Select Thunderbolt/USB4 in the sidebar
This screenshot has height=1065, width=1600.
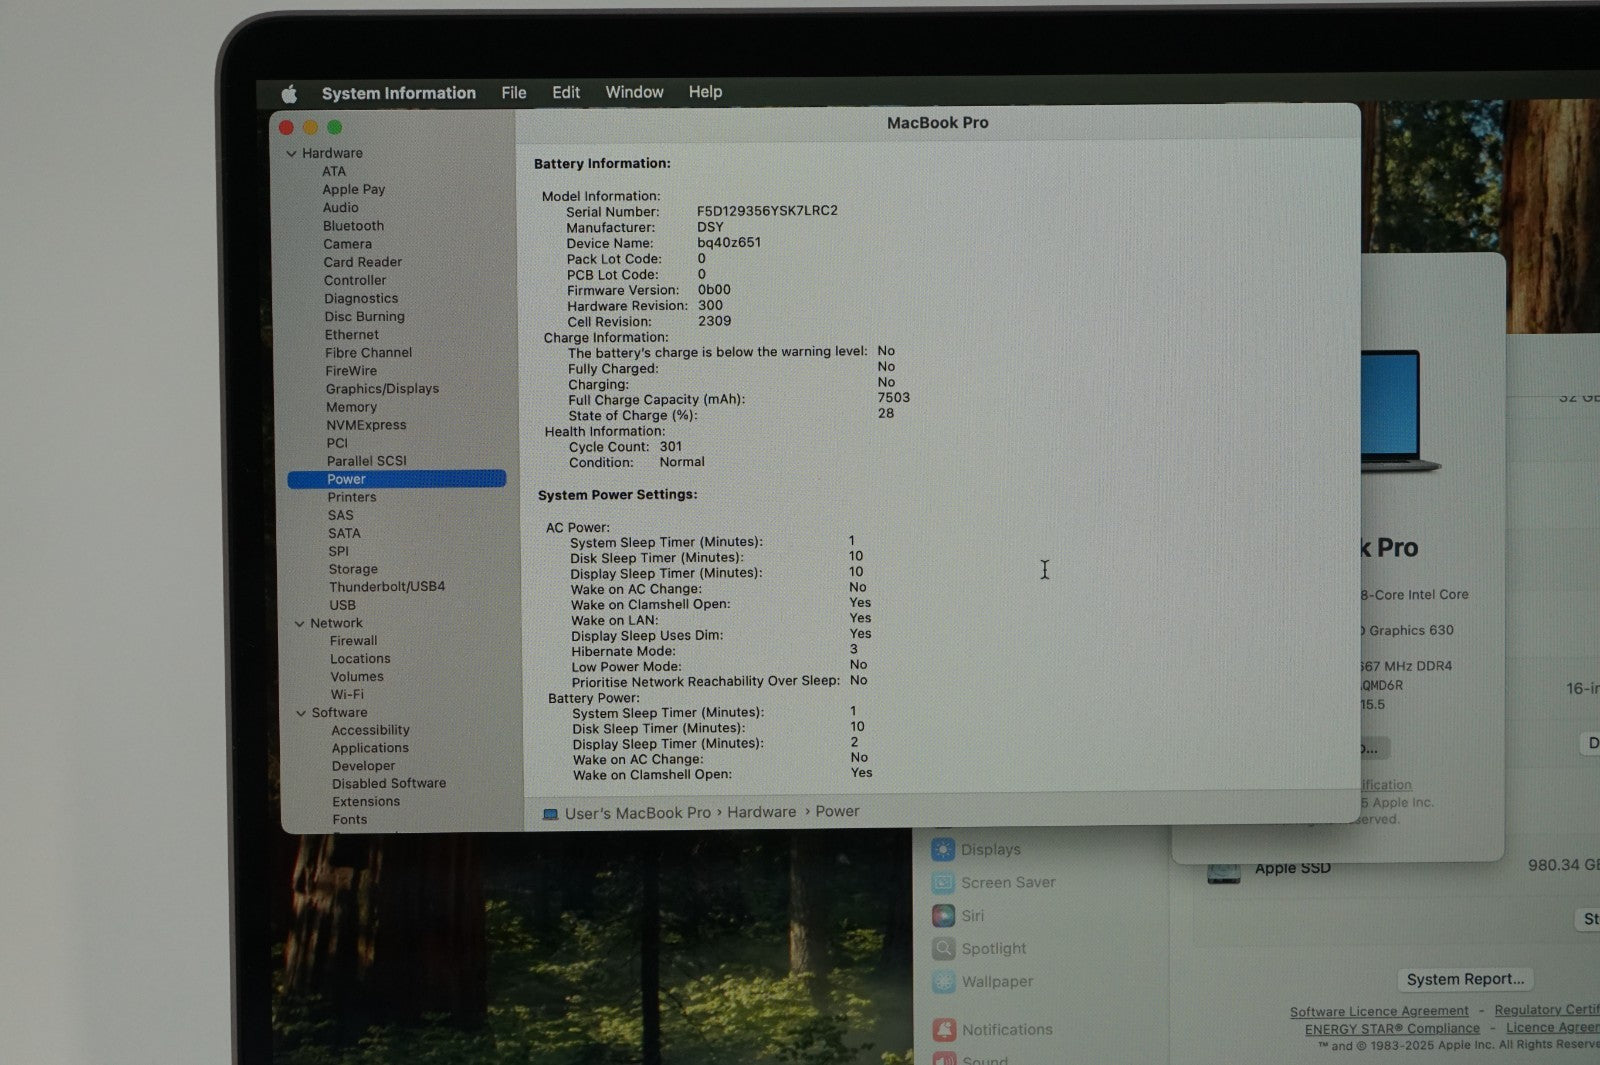[387, 587]
